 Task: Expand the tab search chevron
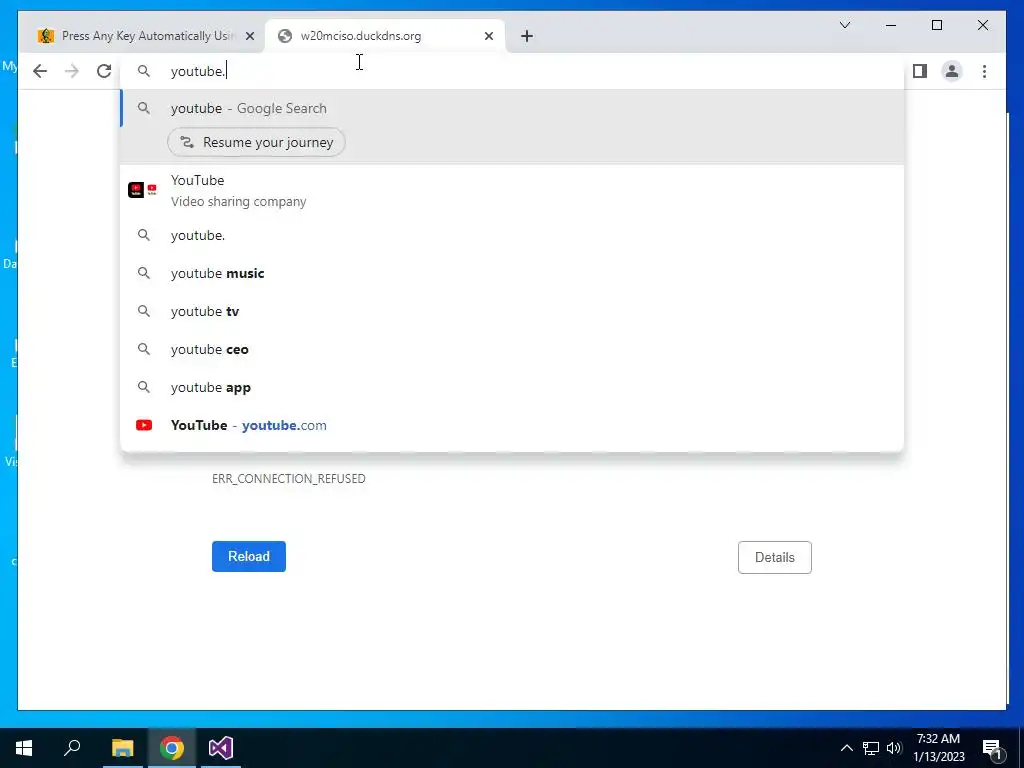pyautogui.click(x=844, y=25)
